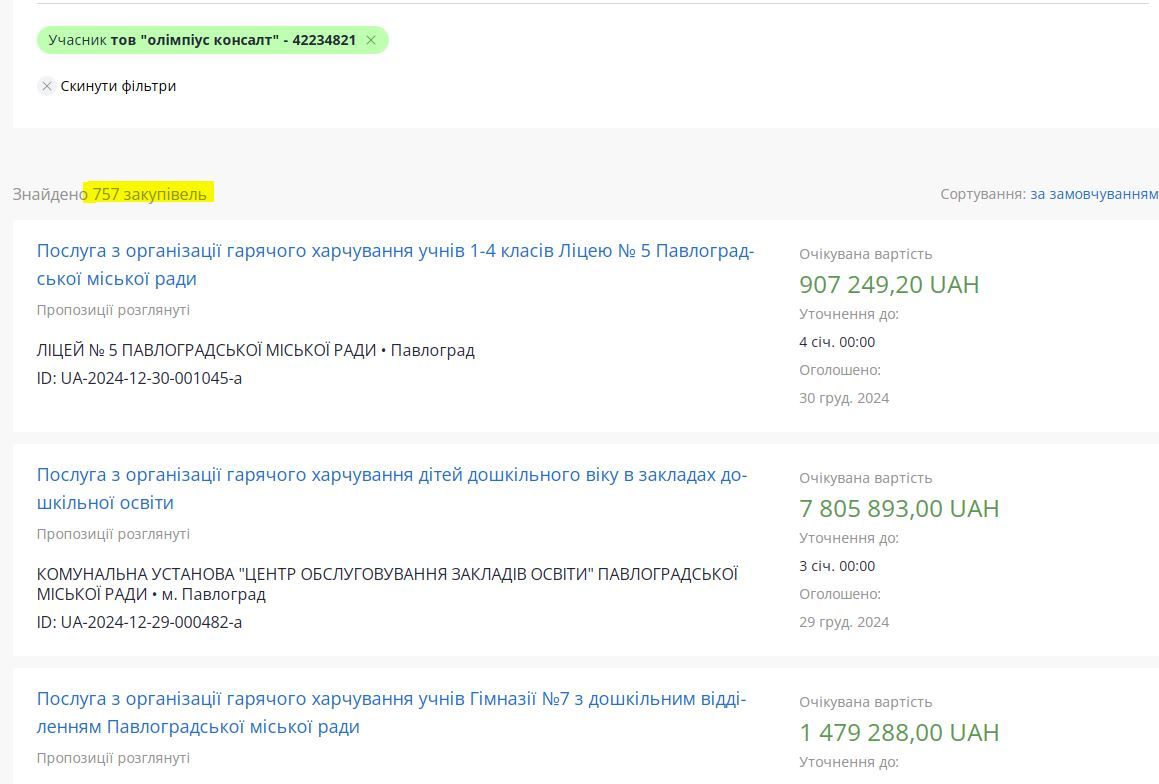Click the highlighted "757 закупівель" result count
This screenshot has width=1159, height=784.
pyautogui.click(x=150, y=194)
